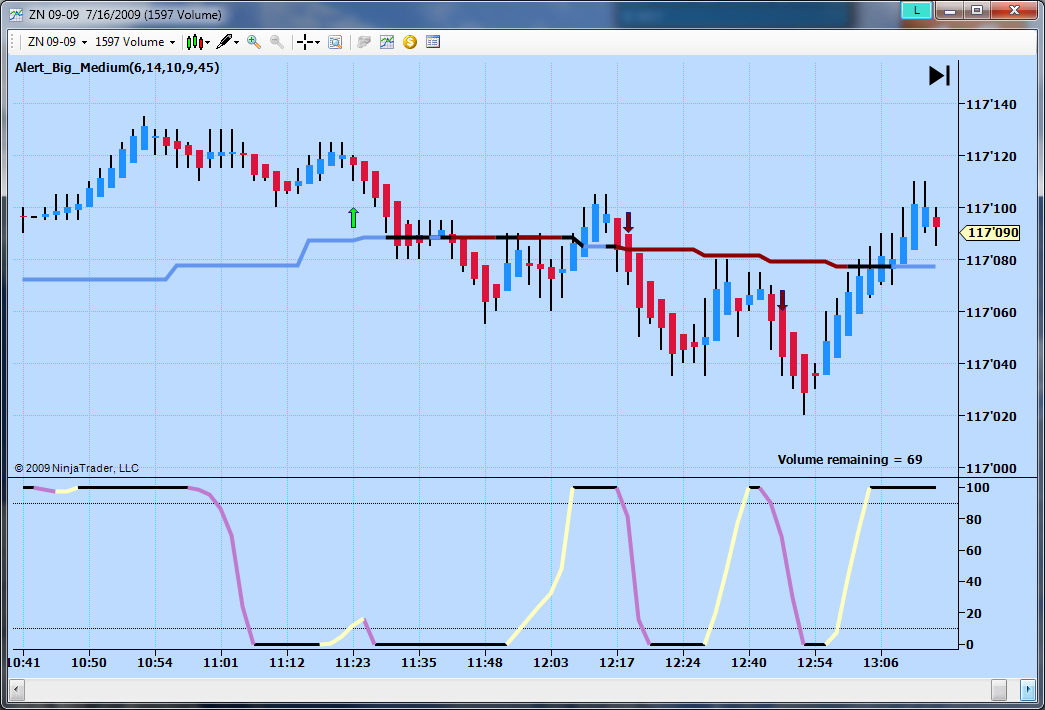This screenshot has width=1045, height=710.
Task: Click the Alert_Big_Medium(6,14,10,9,45) indicator label
Action: [x=117, y=67]
